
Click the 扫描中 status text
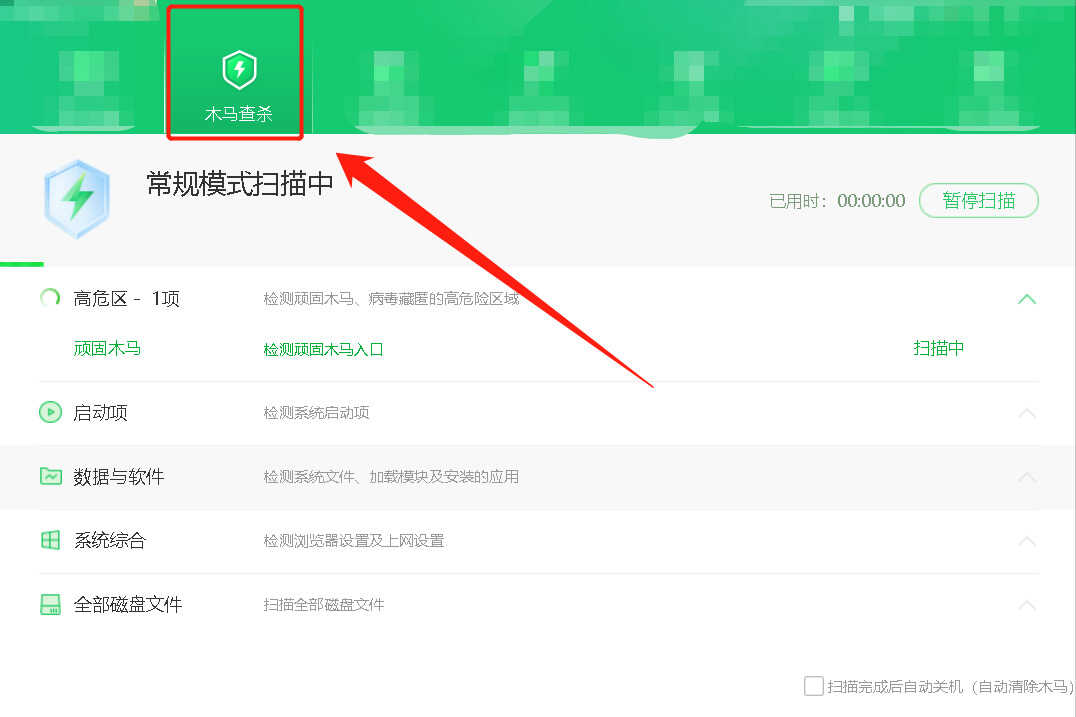point(938,348)
